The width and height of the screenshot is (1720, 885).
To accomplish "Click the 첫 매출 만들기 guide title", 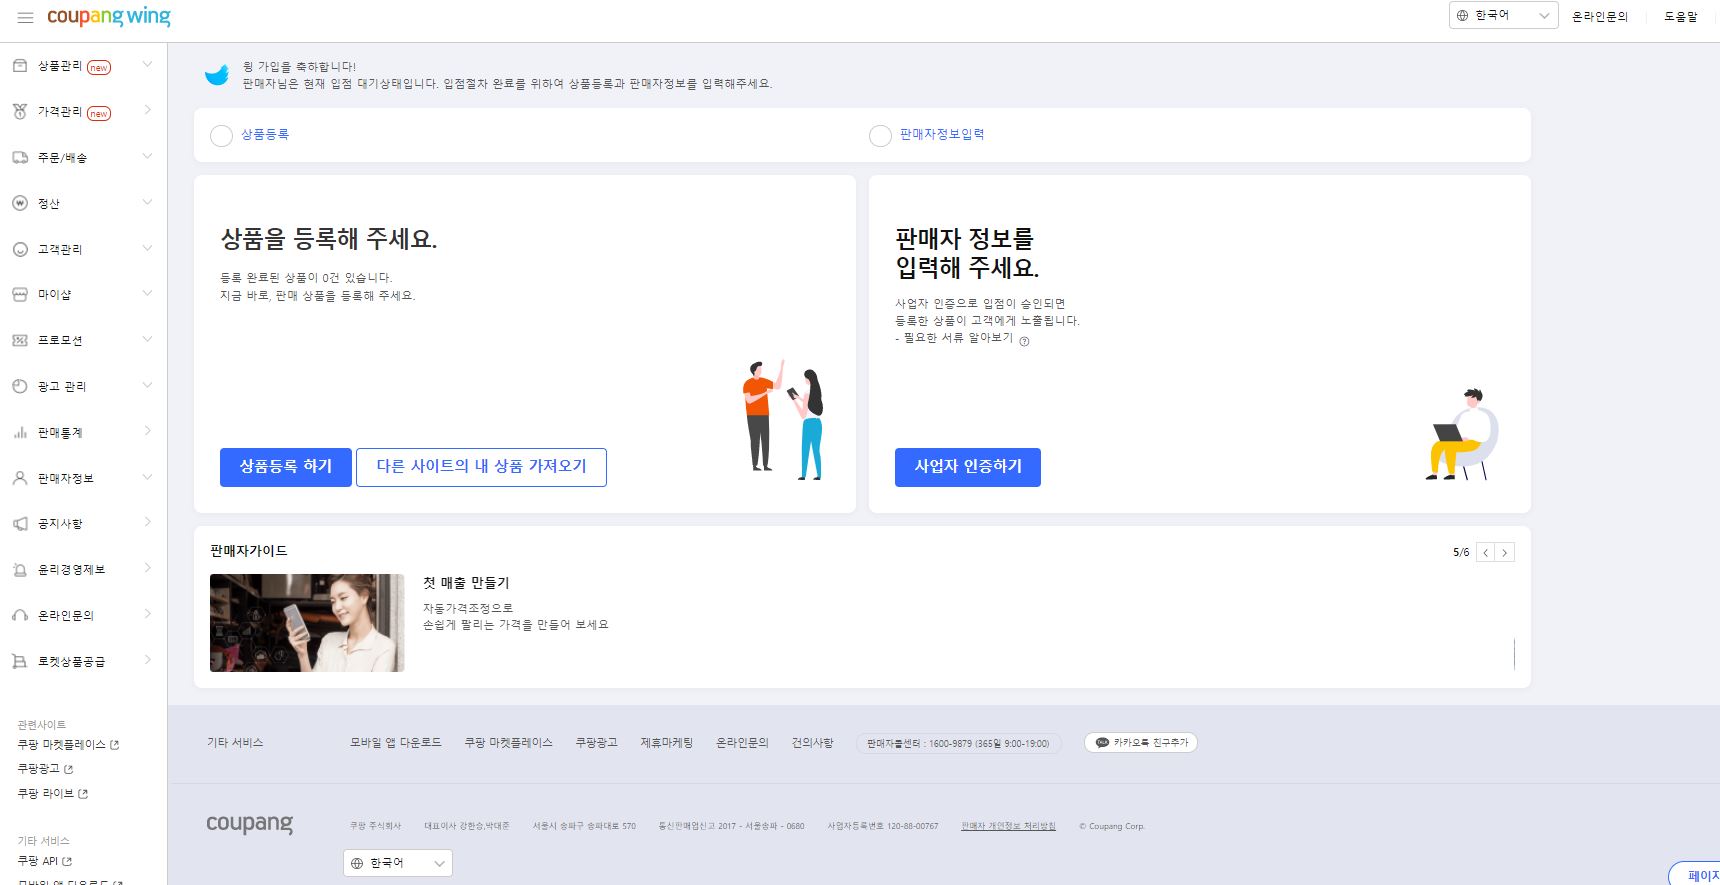I will coord(466,583).
